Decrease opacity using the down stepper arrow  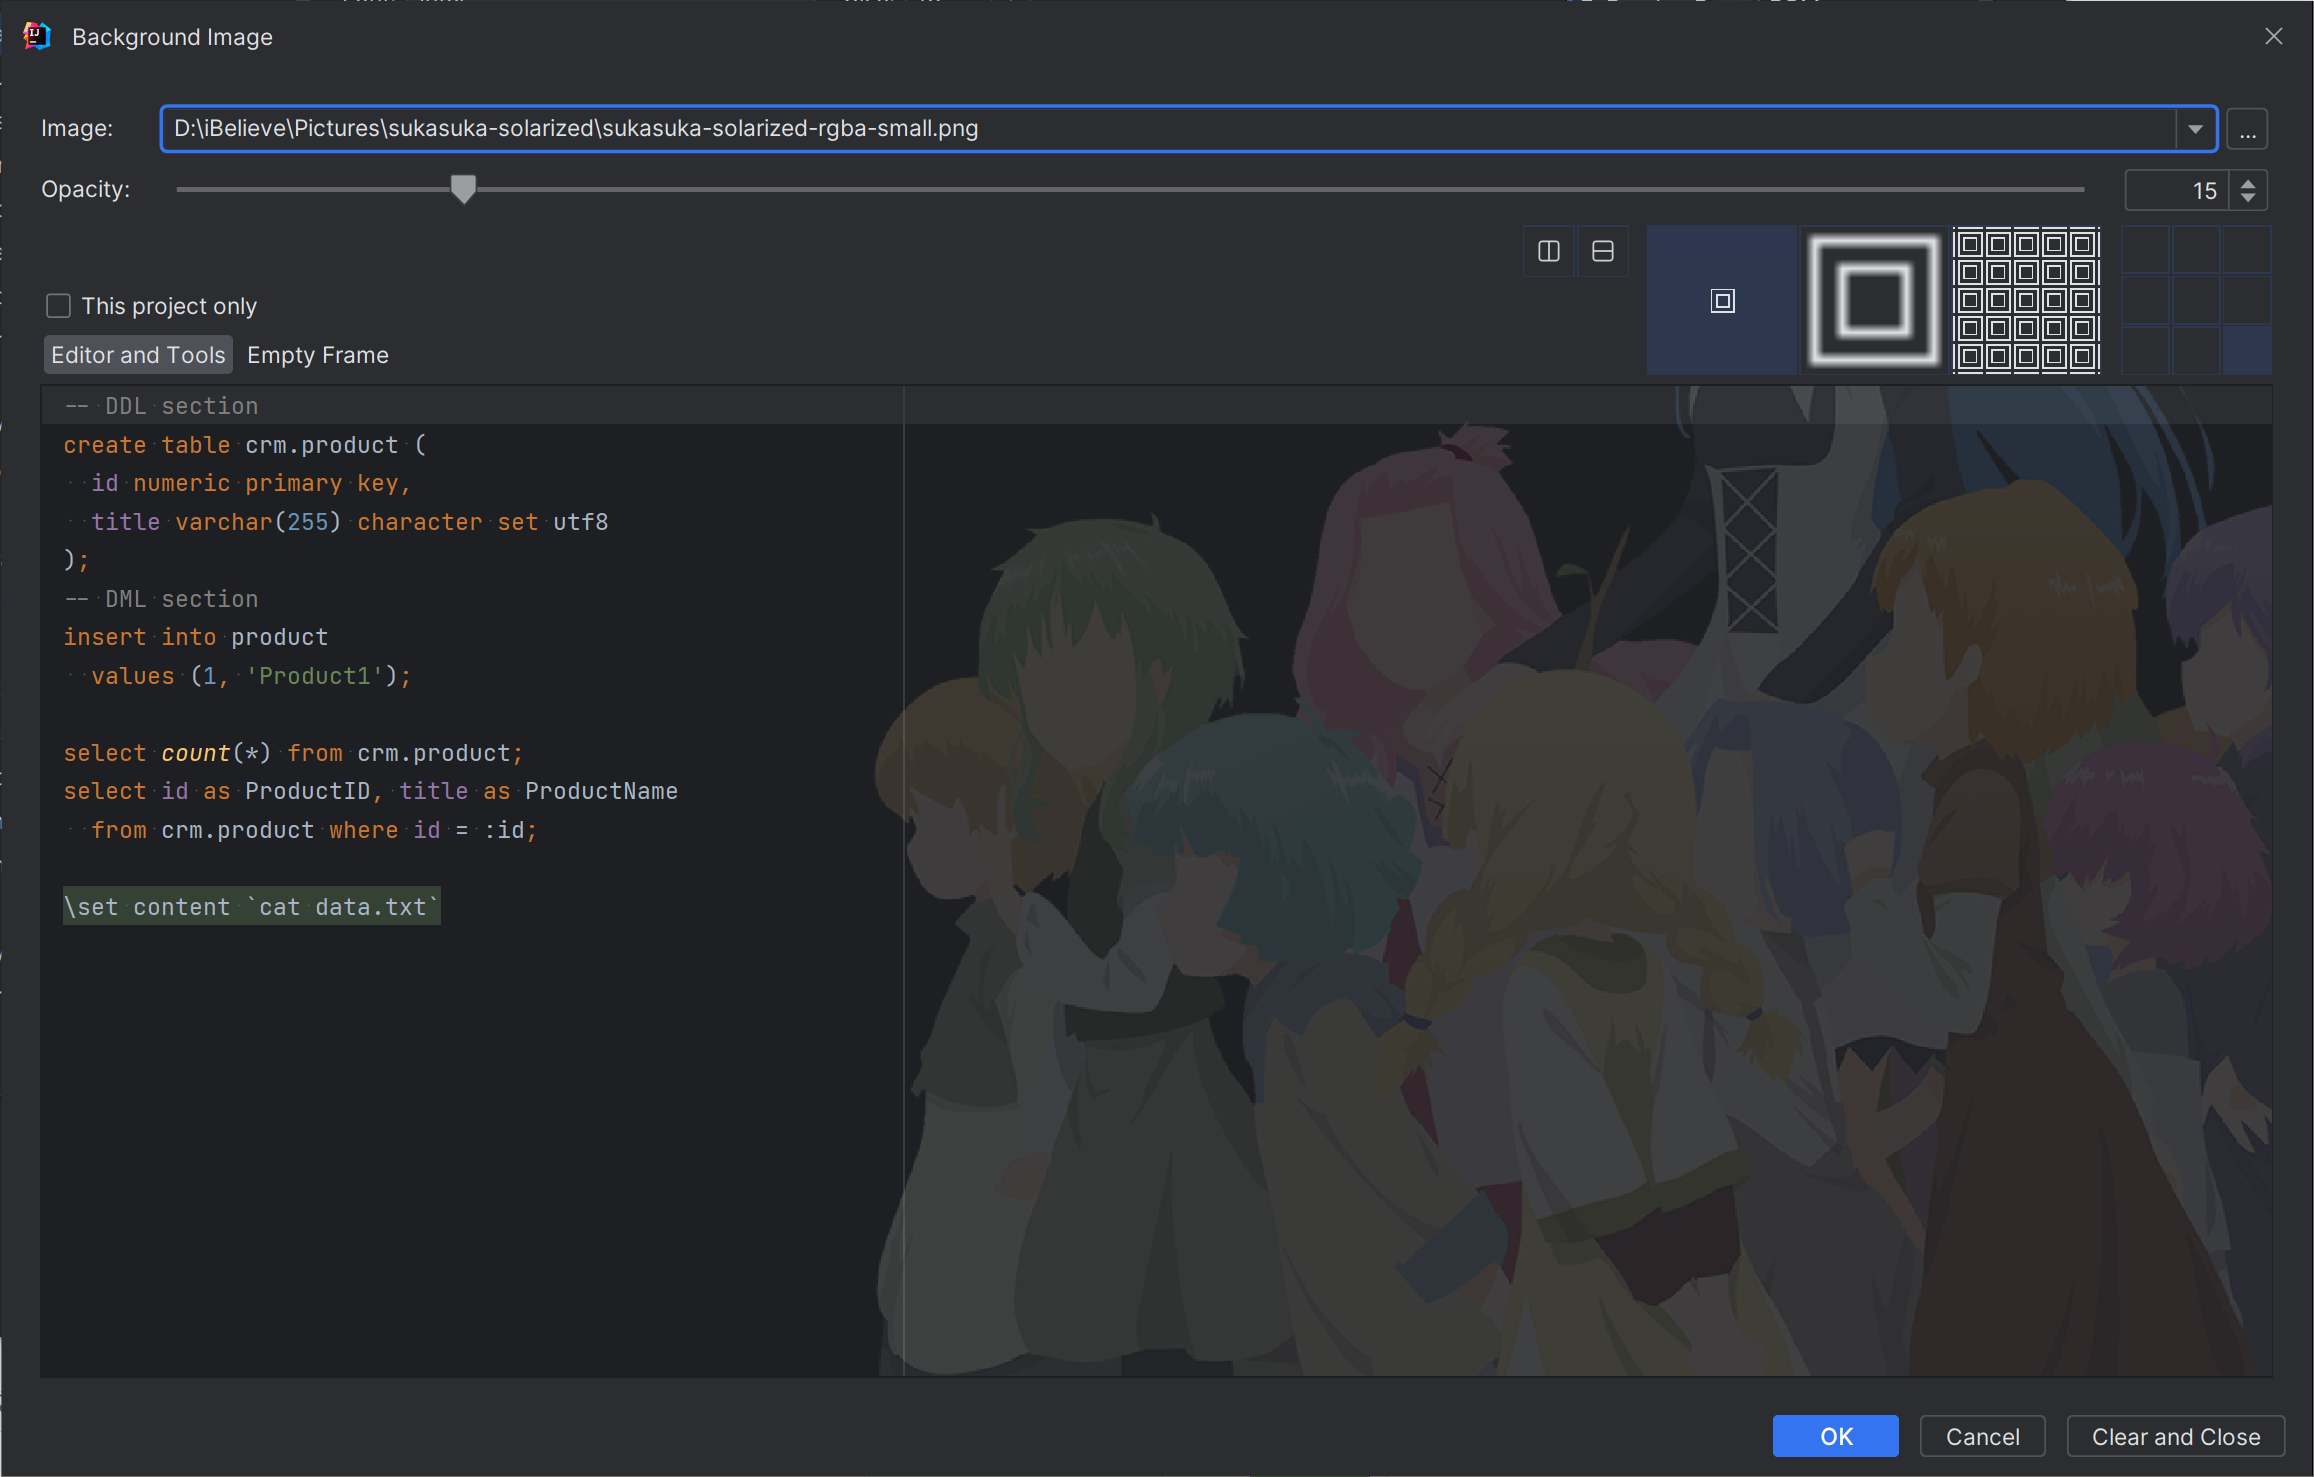click(2248, 199)
